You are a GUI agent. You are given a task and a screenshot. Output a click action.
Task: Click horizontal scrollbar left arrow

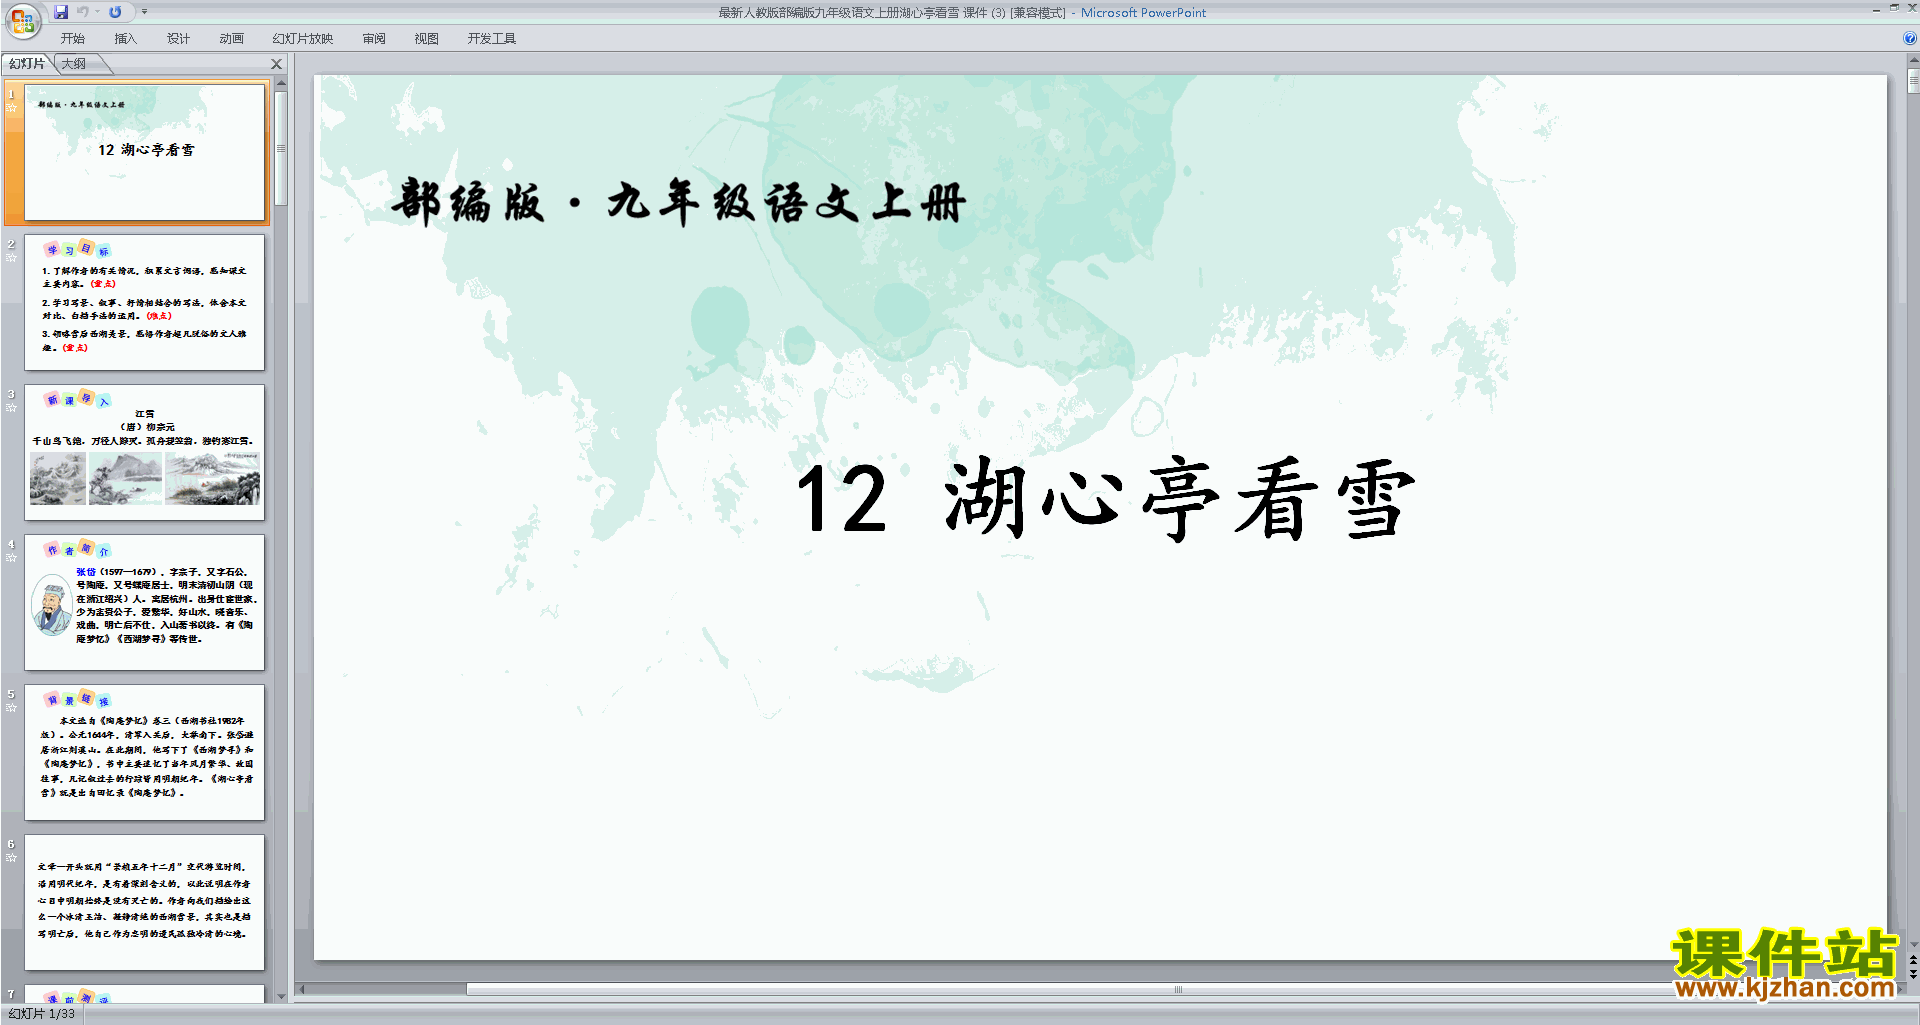coord(302,990)
